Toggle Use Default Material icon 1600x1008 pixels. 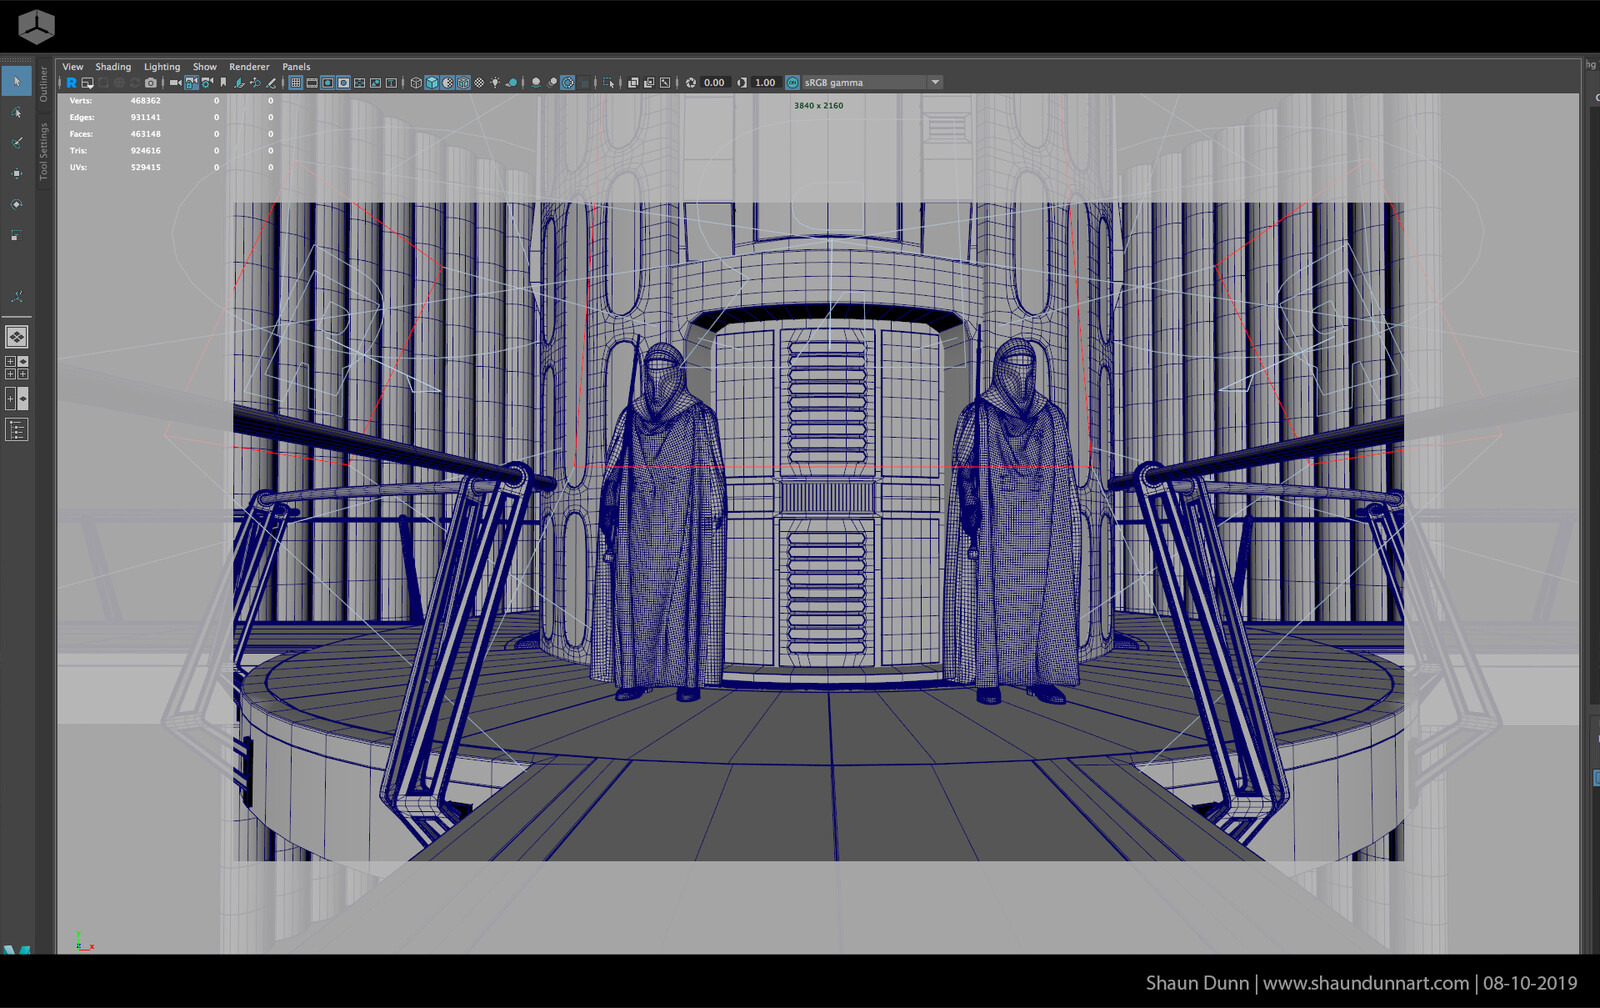pos(448,83)
